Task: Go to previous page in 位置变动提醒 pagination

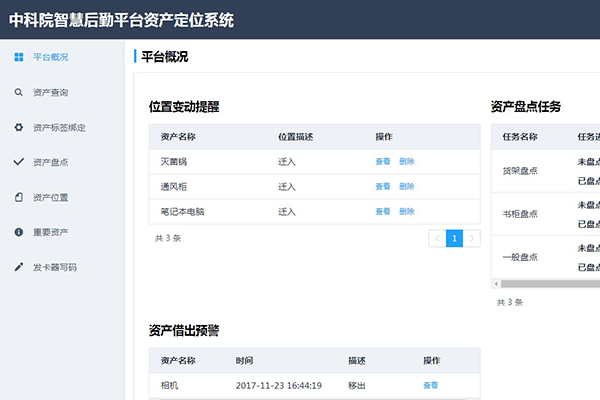Action: pos(437,238)
